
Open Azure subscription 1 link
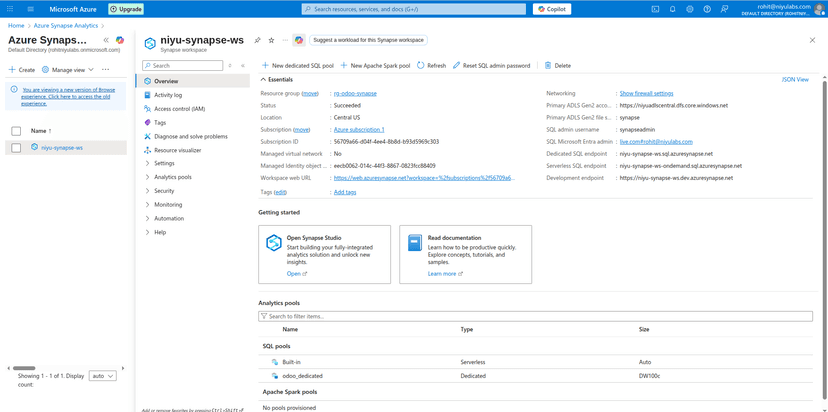point(359,129)
